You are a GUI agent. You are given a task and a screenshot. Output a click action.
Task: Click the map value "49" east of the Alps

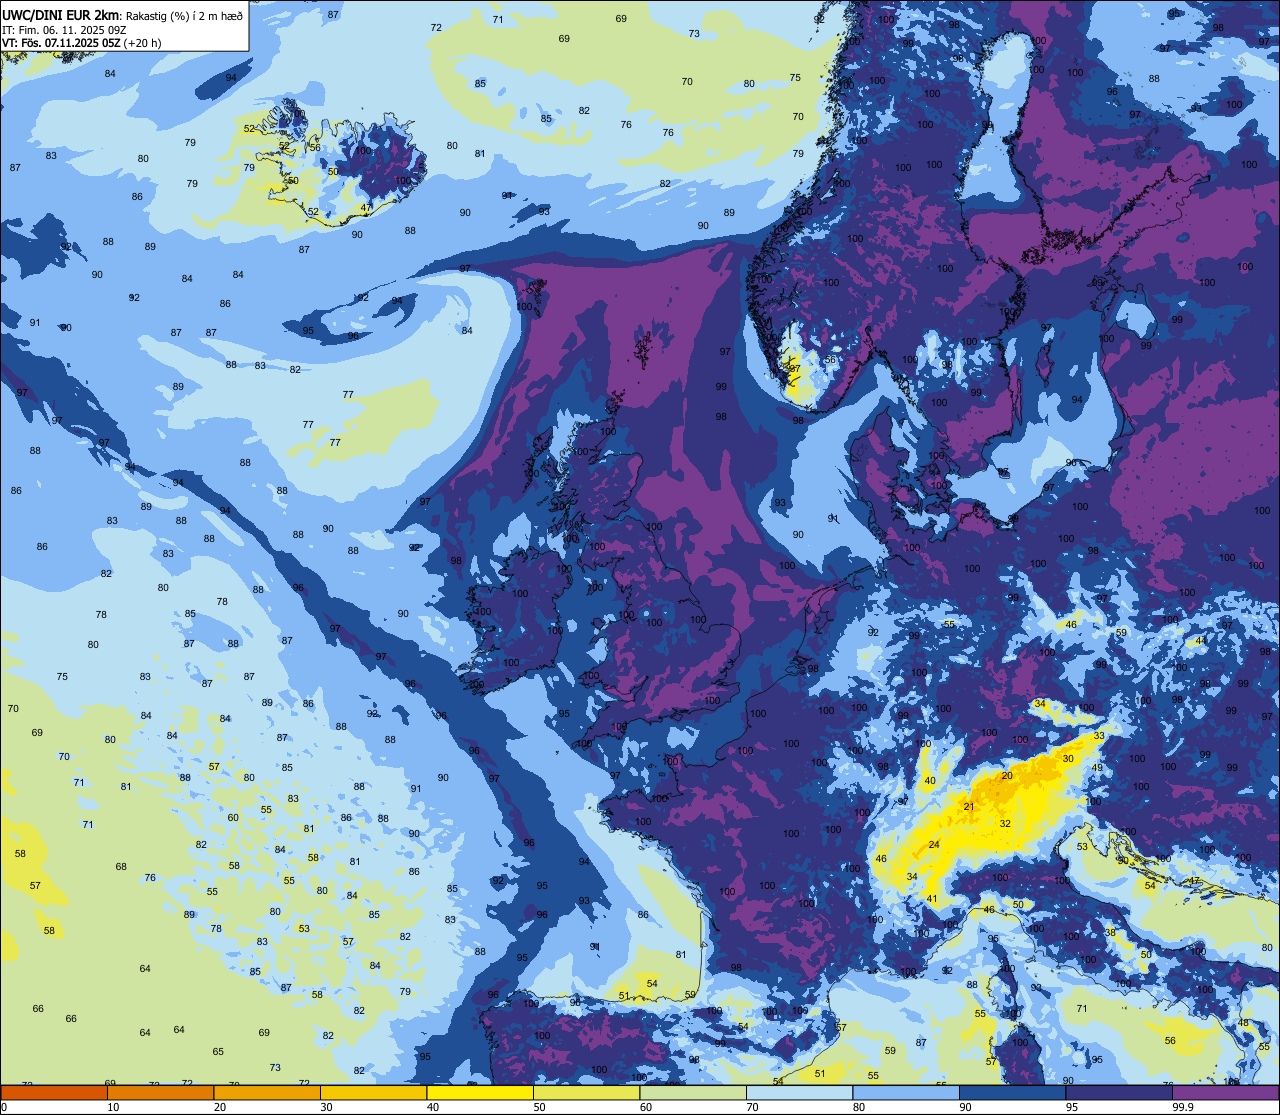pyautogui.click(x=1096, y=768)
